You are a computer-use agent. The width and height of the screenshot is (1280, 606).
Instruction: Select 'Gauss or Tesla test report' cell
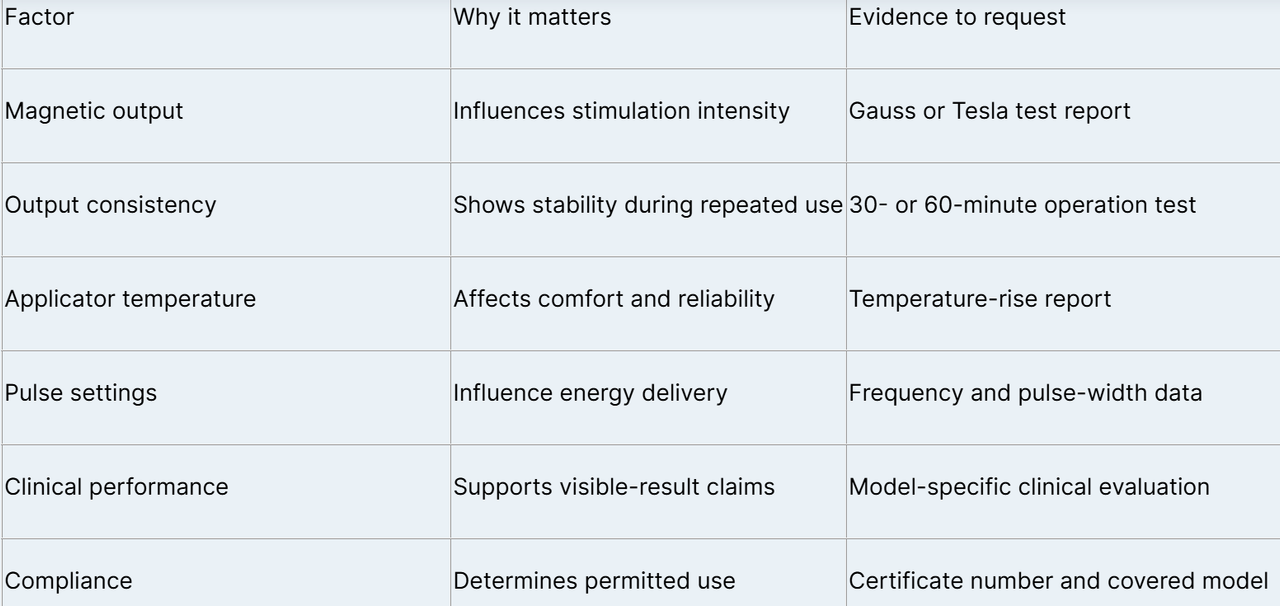[x=1063, y=116]
